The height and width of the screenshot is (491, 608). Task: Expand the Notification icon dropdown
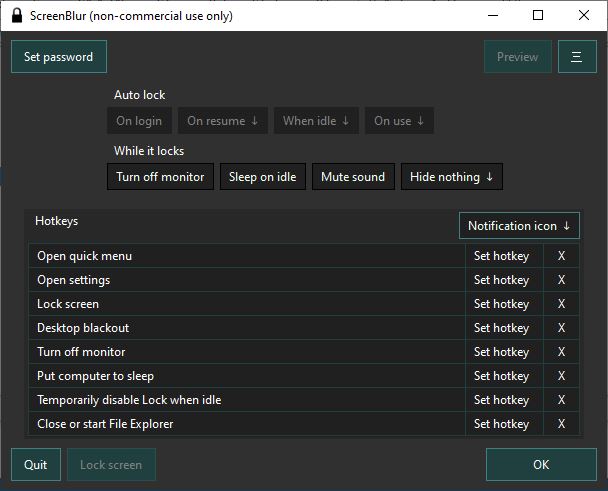pyautogui.click(x=519, y=225)
